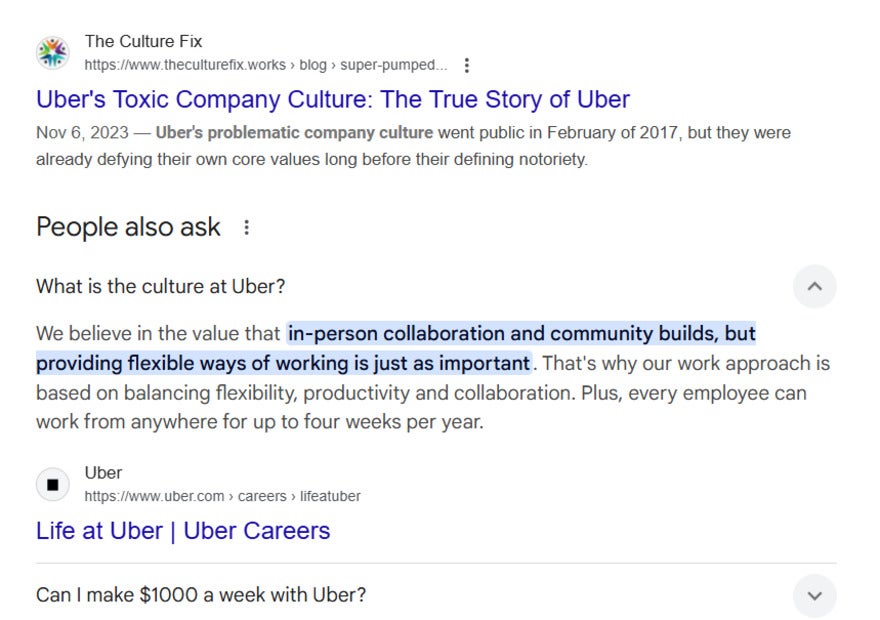880x620 pixels.
Task: Open more options beside theculturefix.works URL
Action: click(x=466, y=65)
